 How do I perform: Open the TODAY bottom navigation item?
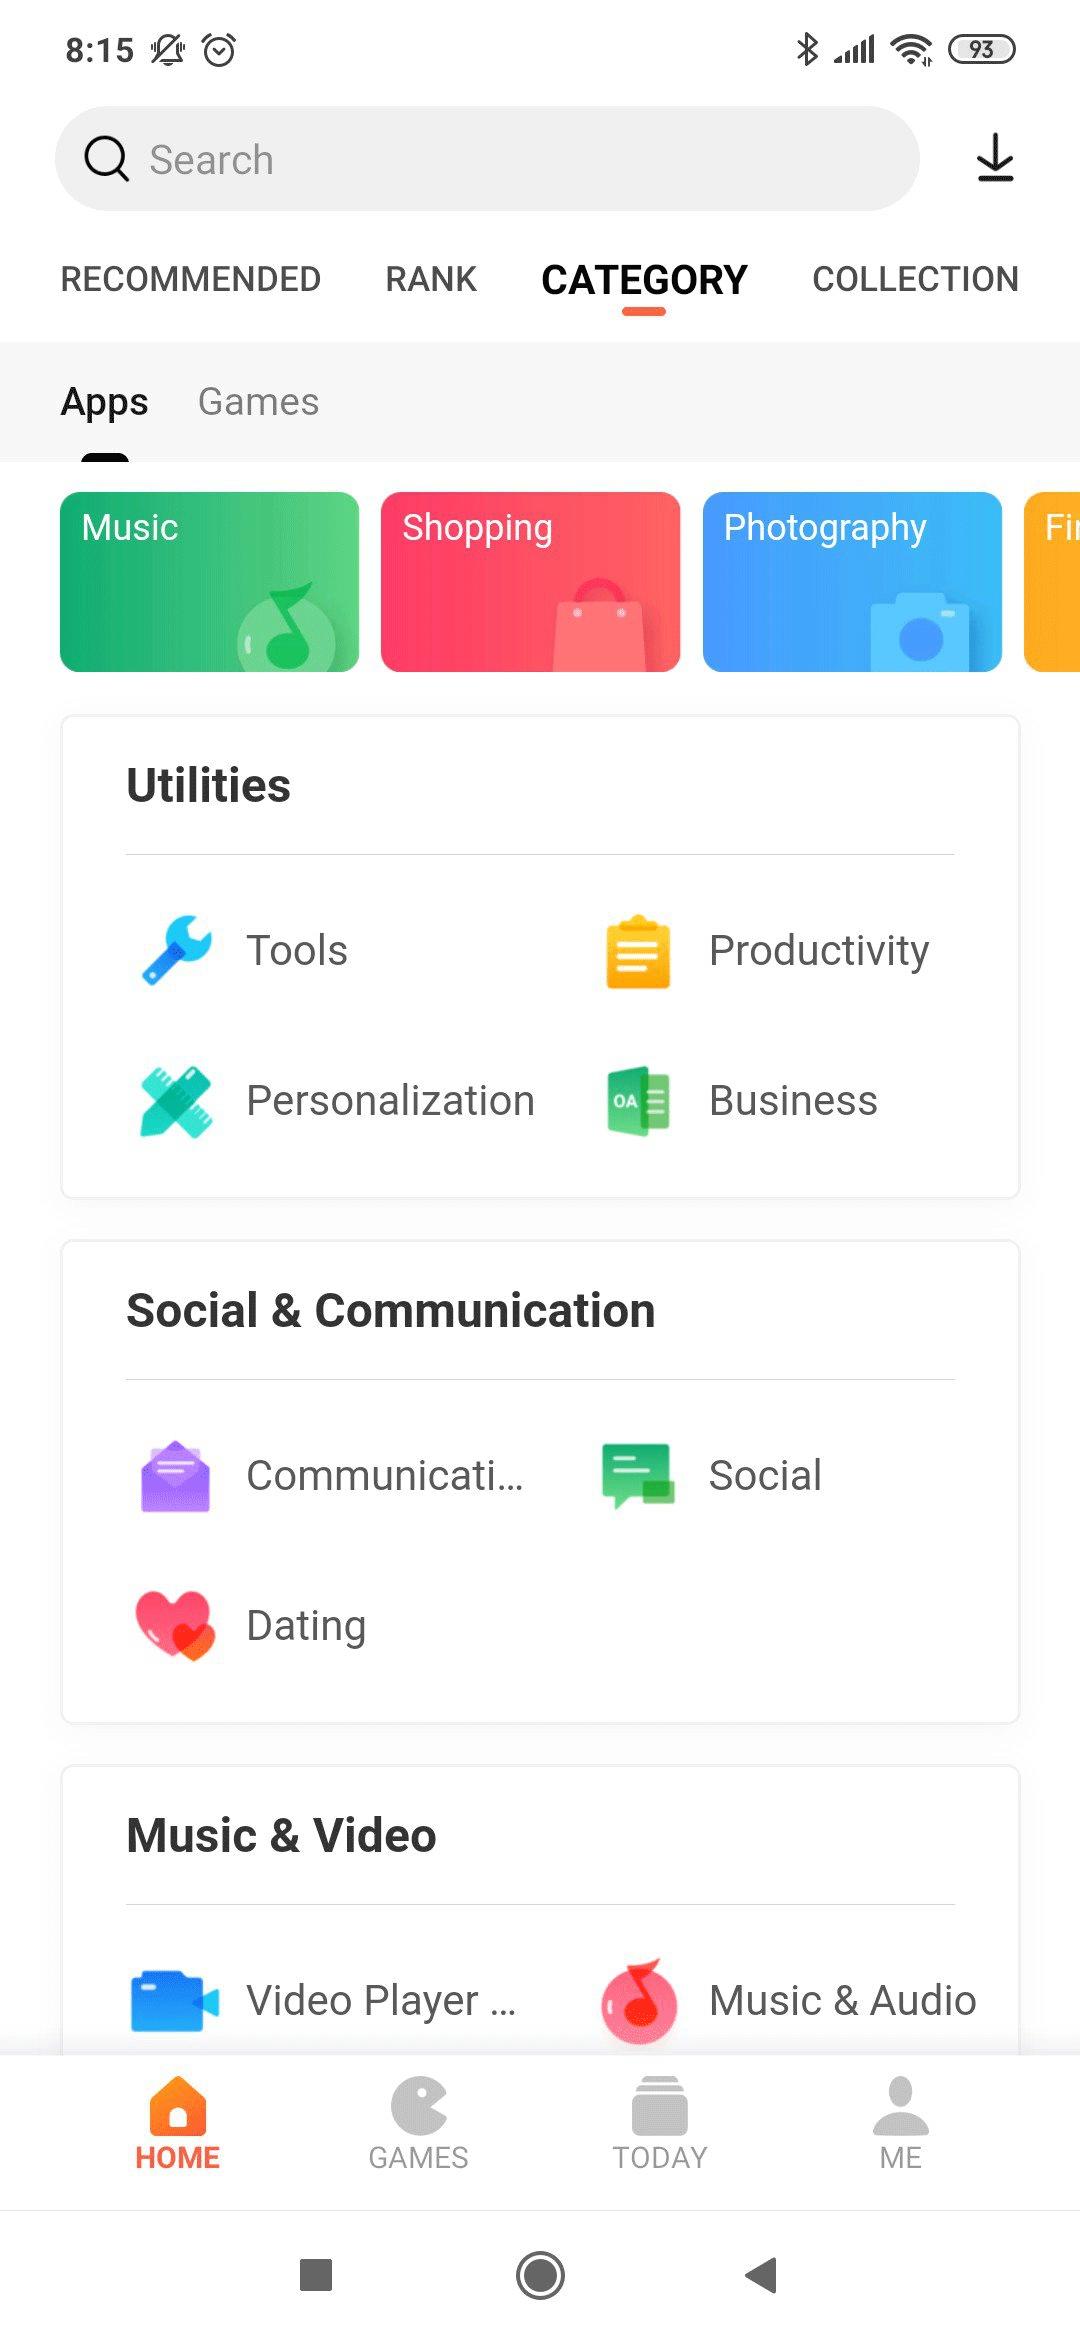(x=660, y=2122)
